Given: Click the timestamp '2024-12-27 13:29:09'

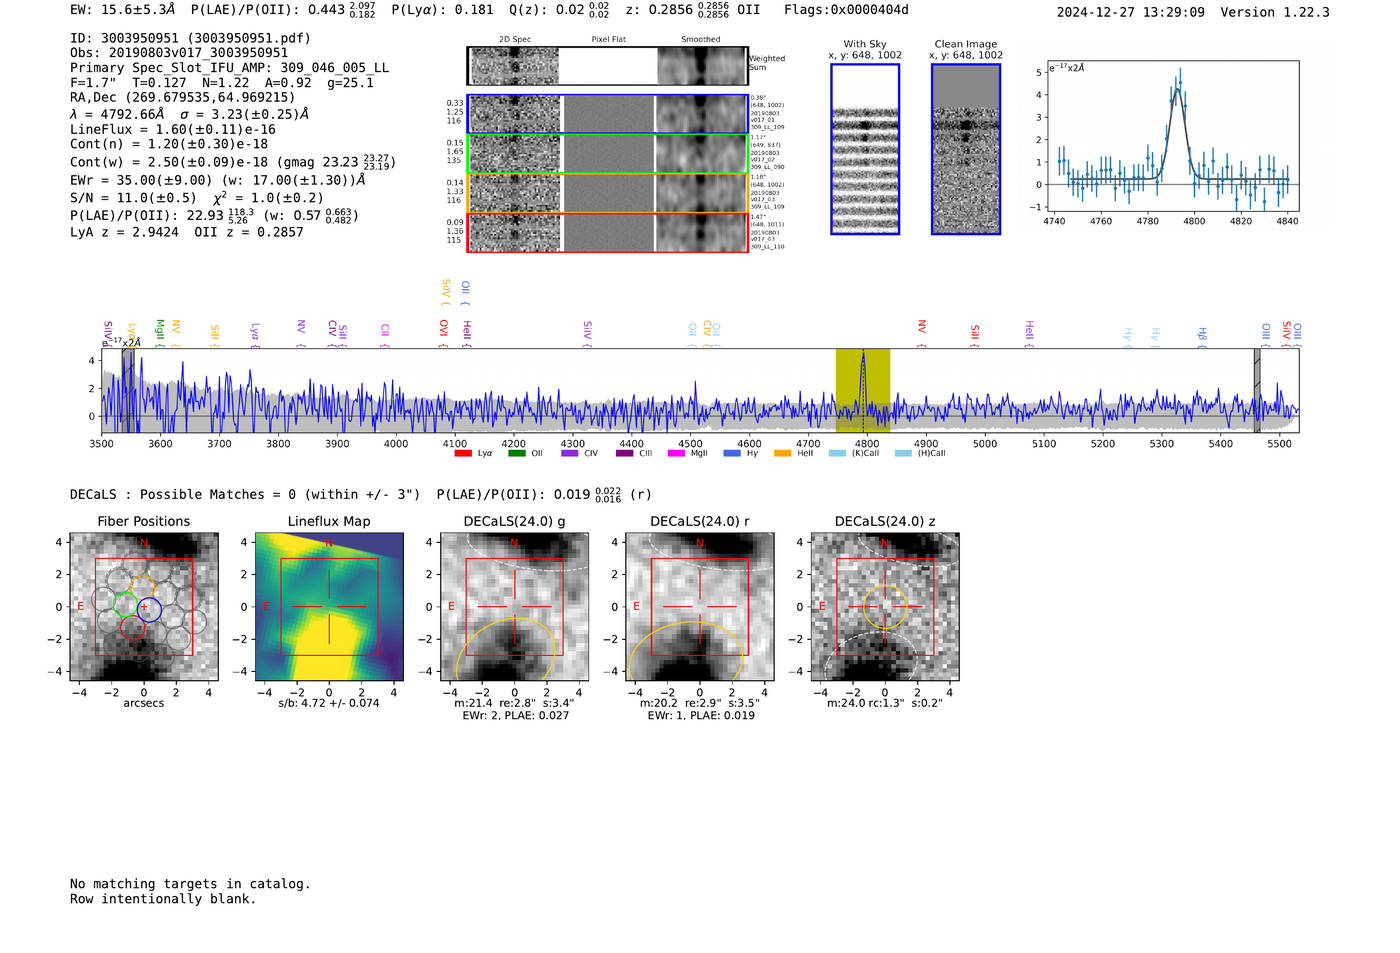Looking at the screenshot, I should tap(1131, 12).
